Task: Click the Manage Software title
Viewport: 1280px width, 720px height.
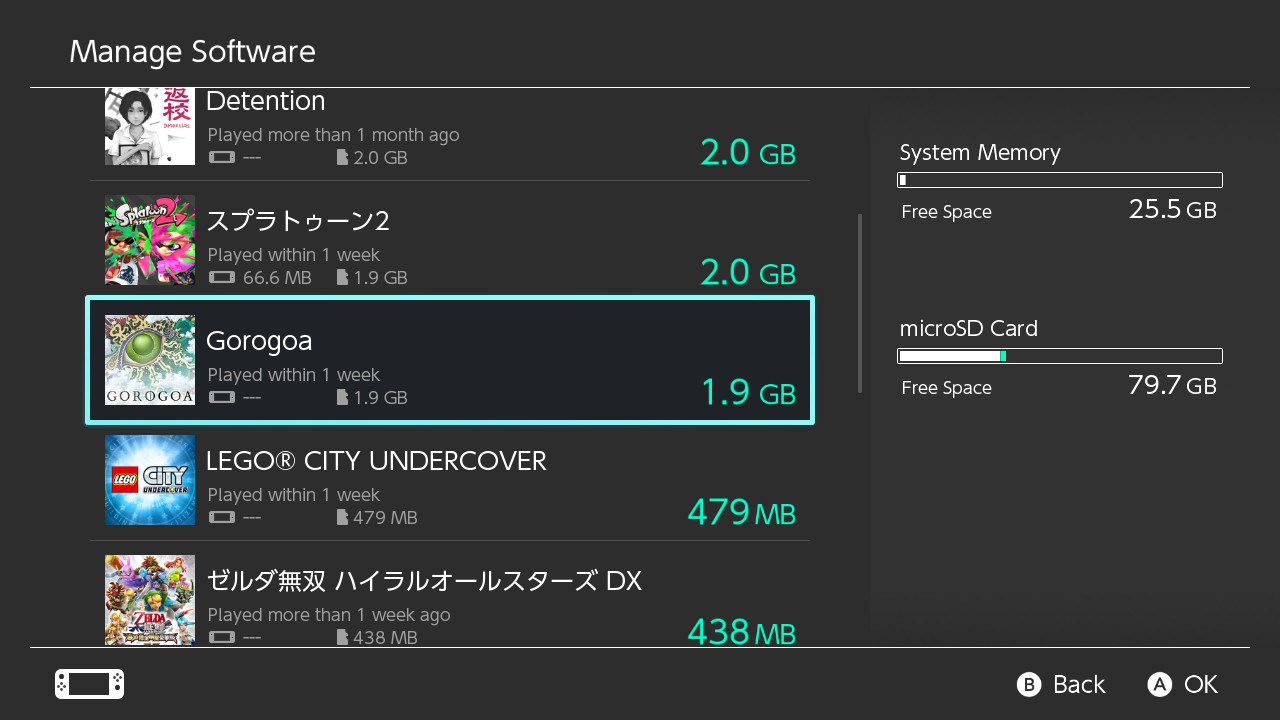Action: (192, 52)
